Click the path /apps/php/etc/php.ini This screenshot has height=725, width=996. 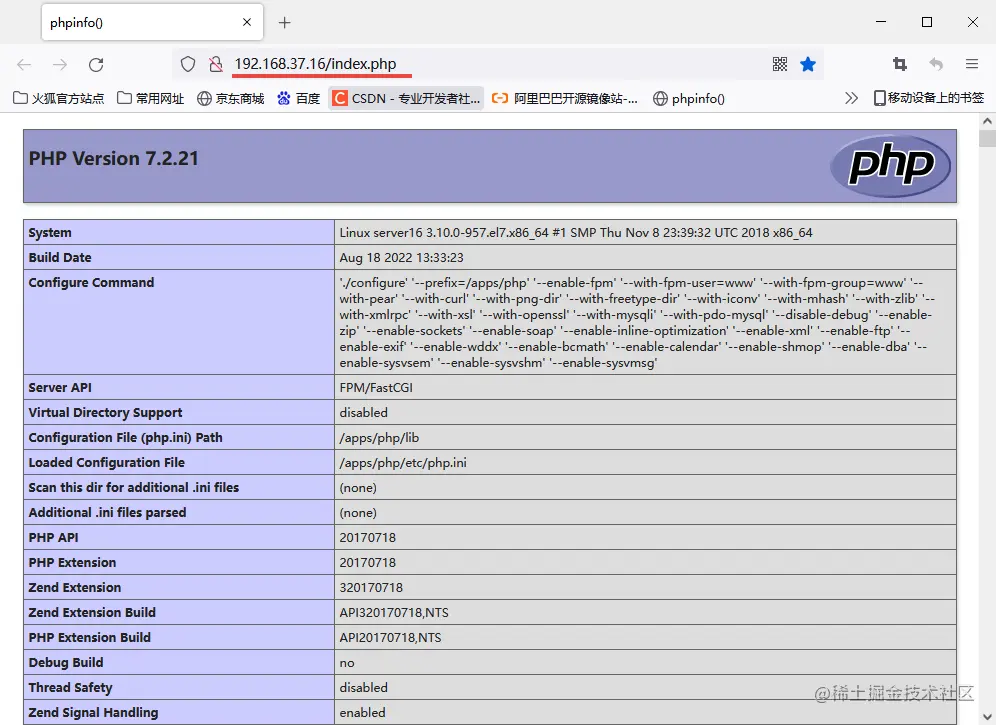tap(403, 463)
